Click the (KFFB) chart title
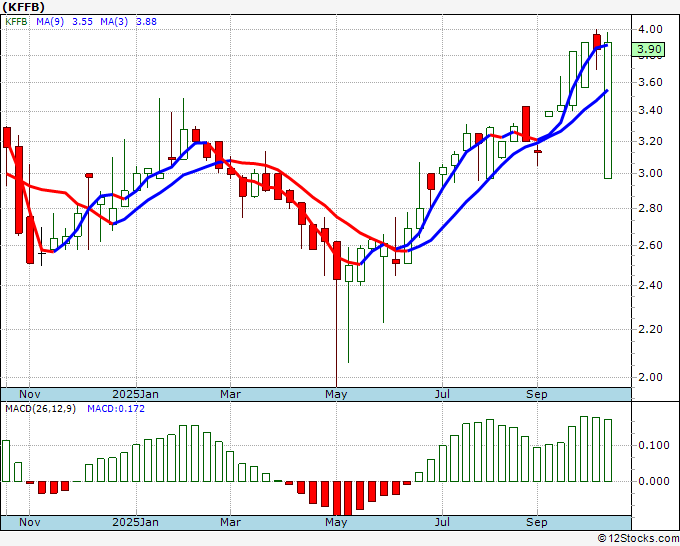Viewport: 680px width, 546px height. pos(23,7)
